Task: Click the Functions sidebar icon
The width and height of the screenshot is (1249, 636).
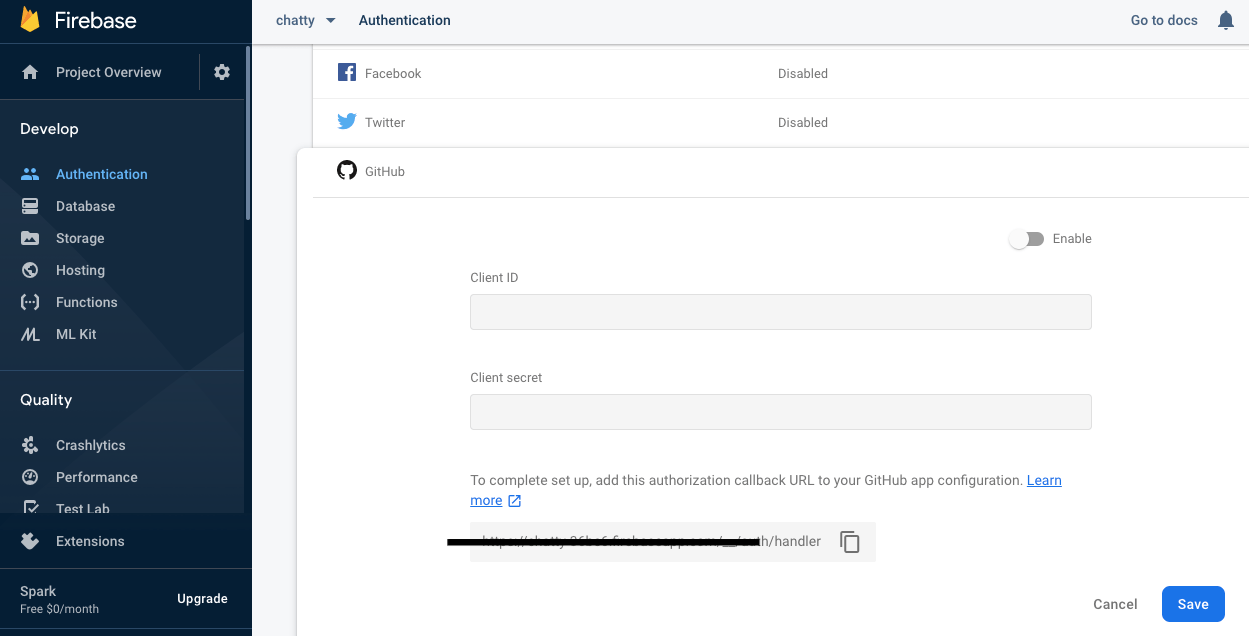Action: (30, 302)
